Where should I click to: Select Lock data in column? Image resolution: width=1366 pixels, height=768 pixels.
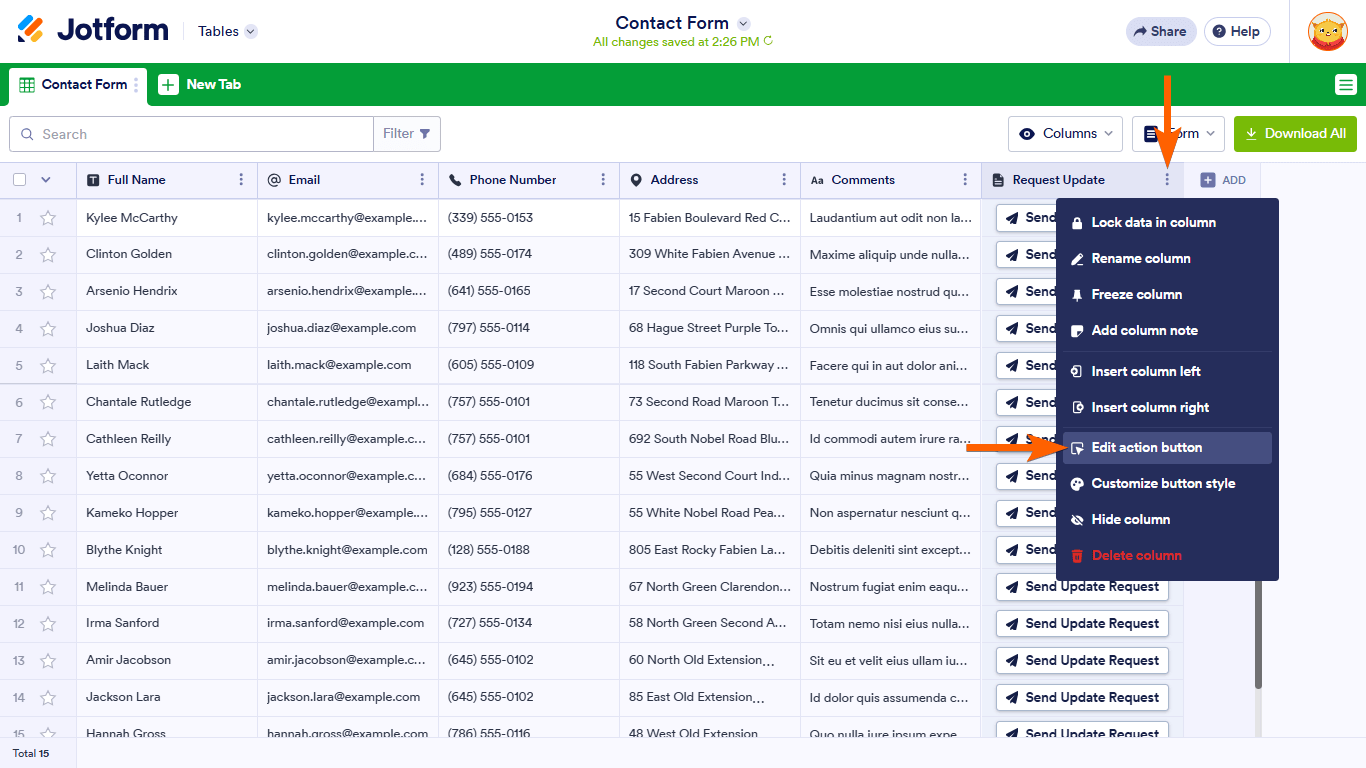click(1167, 222)
